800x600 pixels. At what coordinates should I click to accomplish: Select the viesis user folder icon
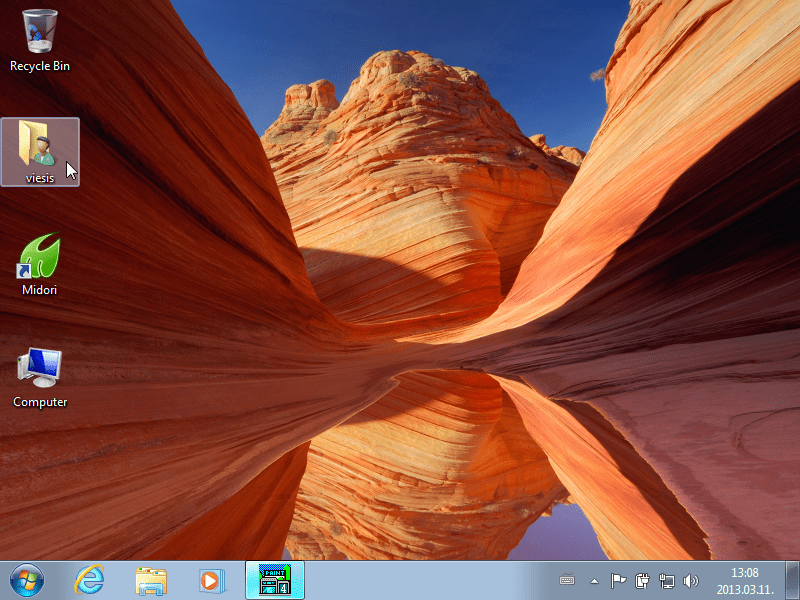(x=40, y=152)
